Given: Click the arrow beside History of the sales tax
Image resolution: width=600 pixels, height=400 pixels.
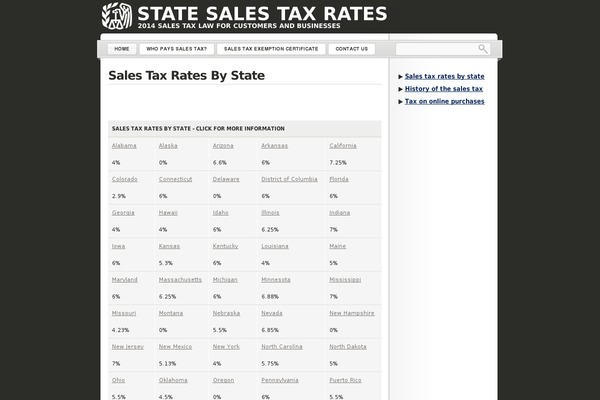Looking at the screenshot, I should click(x=401, y=89).
